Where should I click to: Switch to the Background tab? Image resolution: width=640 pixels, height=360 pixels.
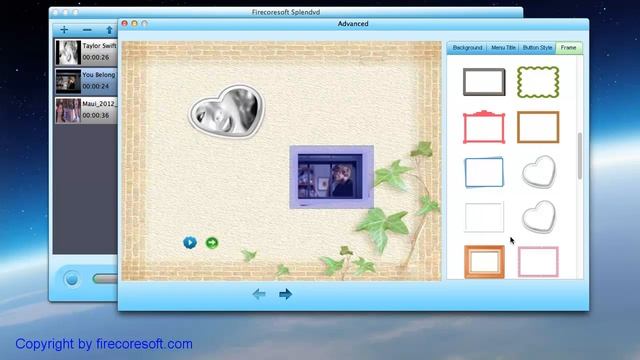tap(467, 48)
